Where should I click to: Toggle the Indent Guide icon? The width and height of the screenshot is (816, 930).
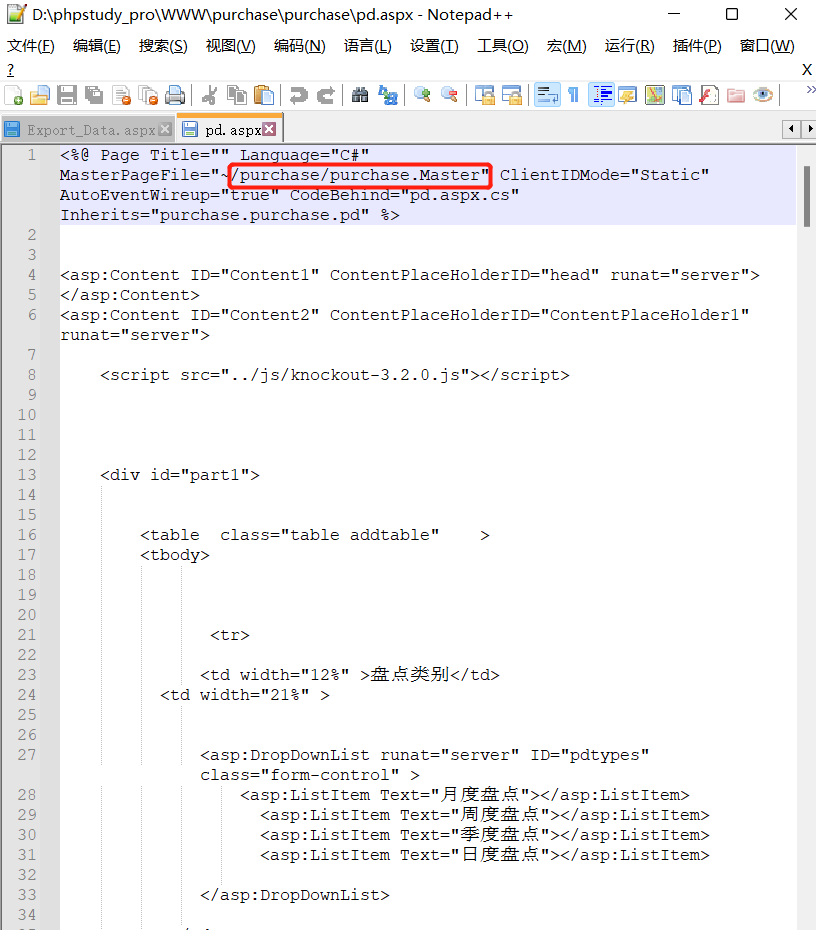(601, 95)
